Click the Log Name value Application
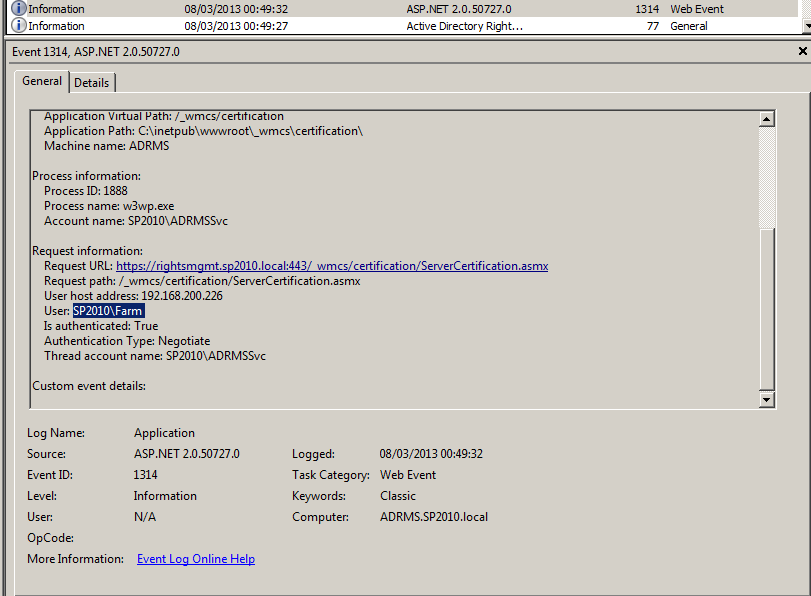 (164, 433)
